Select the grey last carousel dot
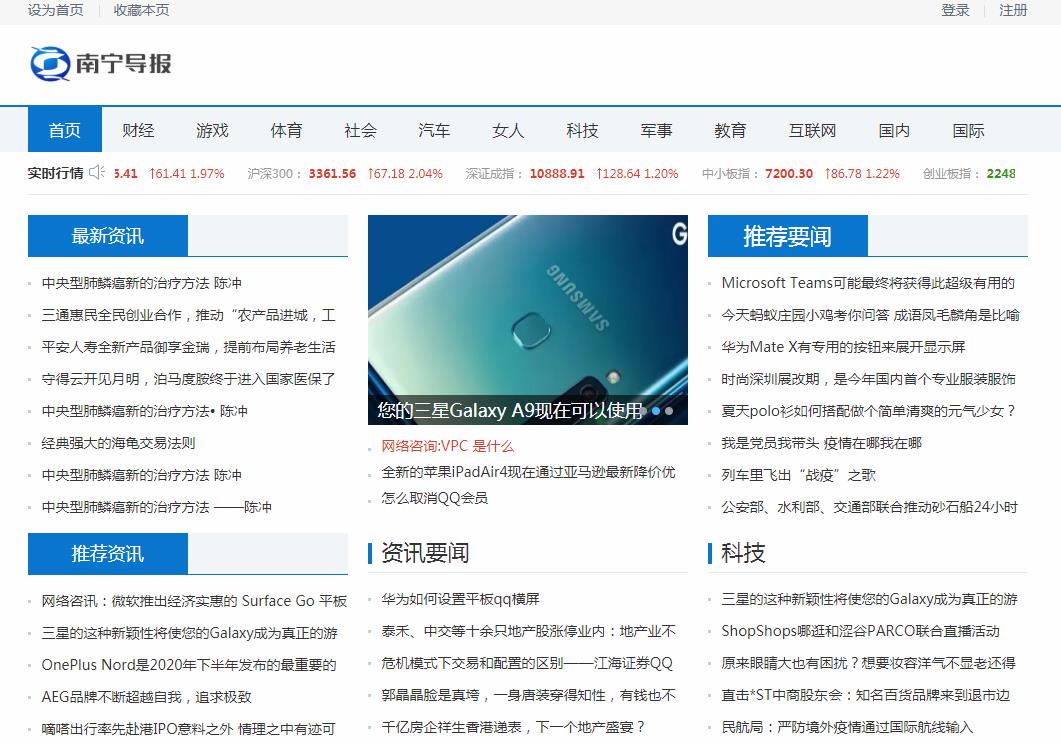The width and height of the screenshot is (1061, 744). click(x=669, y=411)
